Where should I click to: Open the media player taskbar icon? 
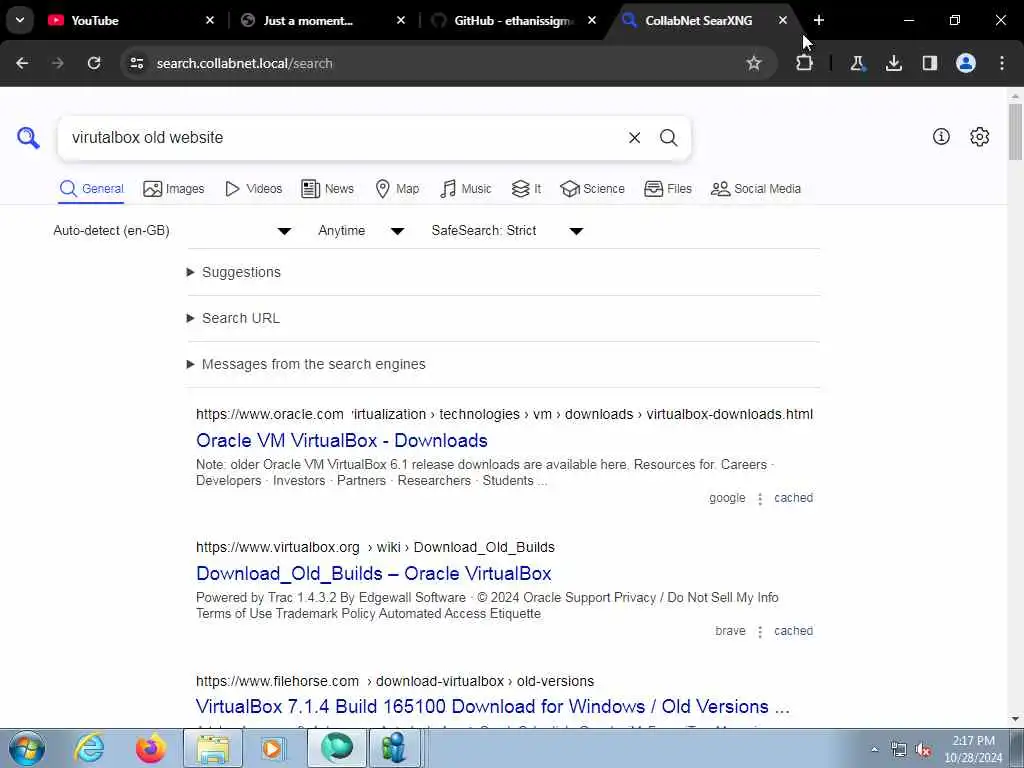[274, 748]
